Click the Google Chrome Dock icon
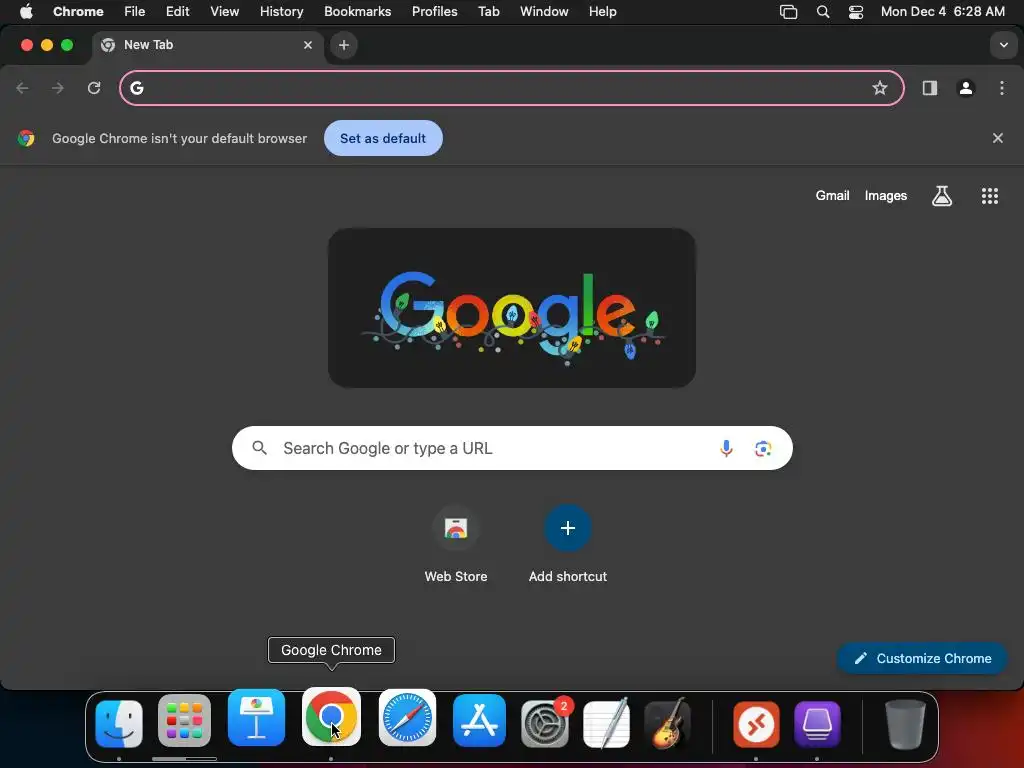 331,716
